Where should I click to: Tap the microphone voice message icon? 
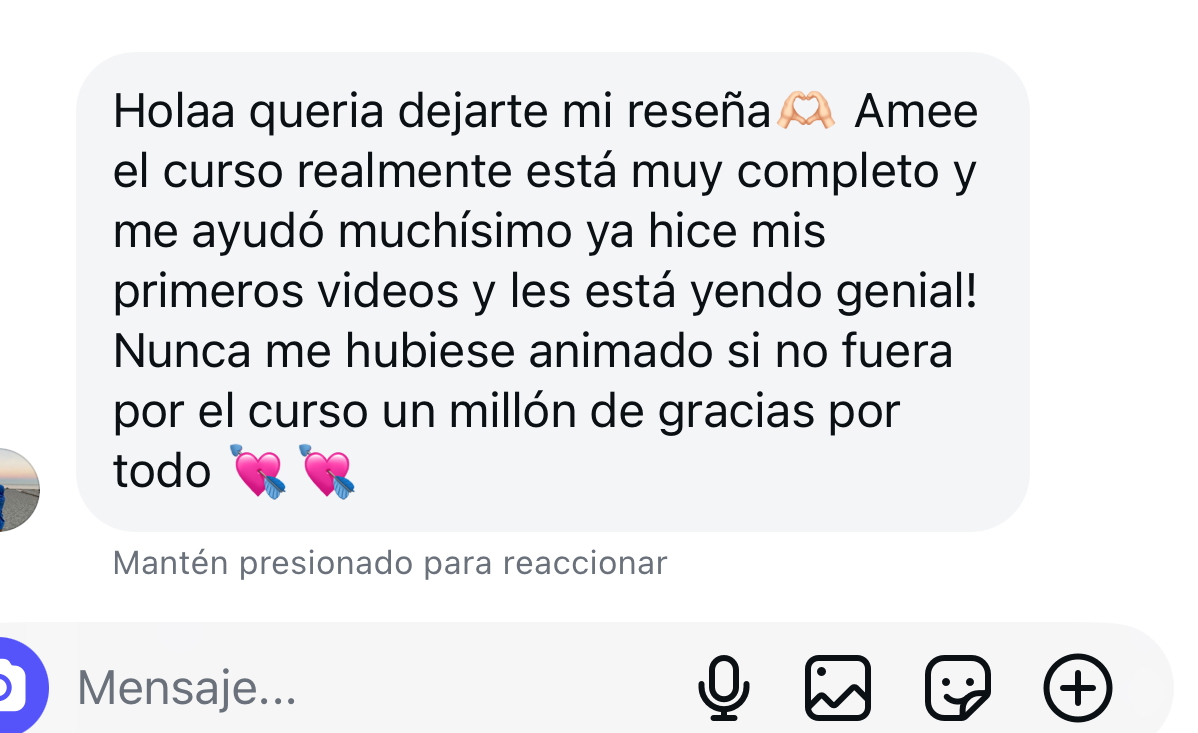(724, 688)
